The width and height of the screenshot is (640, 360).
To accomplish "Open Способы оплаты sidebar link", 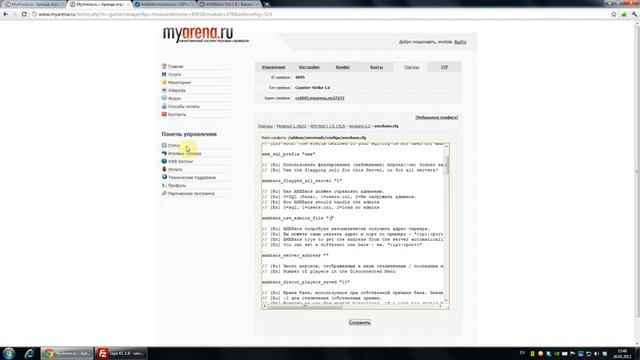I will pyautogui.click(x=184, y=107).
